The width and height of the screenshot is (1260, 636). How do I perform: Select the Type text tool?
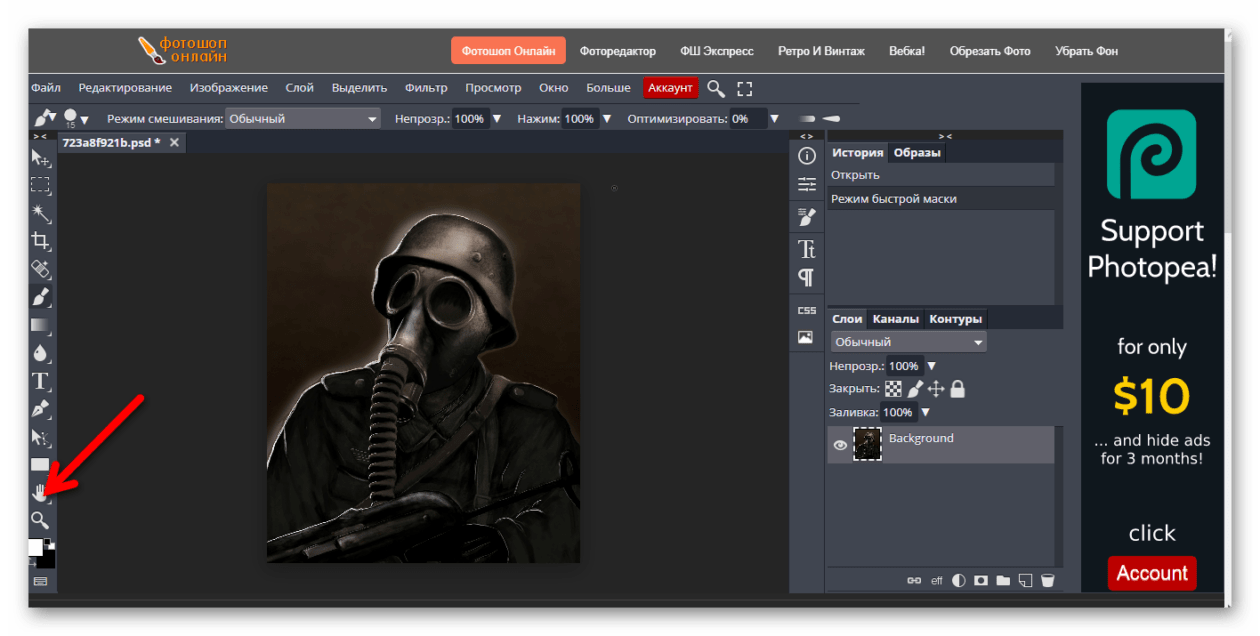point(40,381)
